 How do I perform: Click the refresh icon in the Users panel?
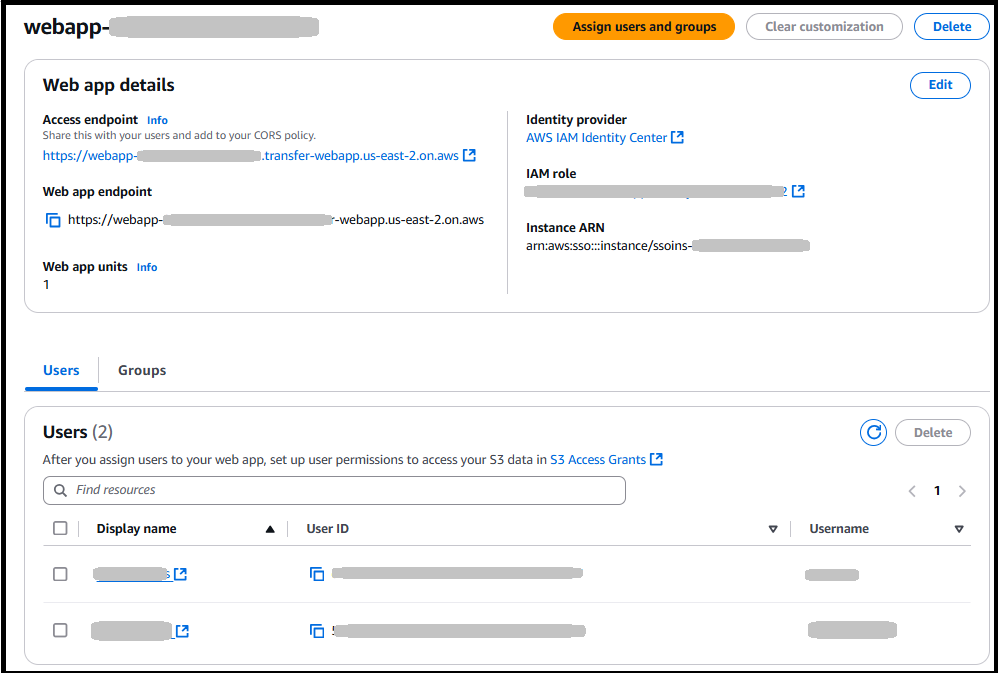[873, 432]
